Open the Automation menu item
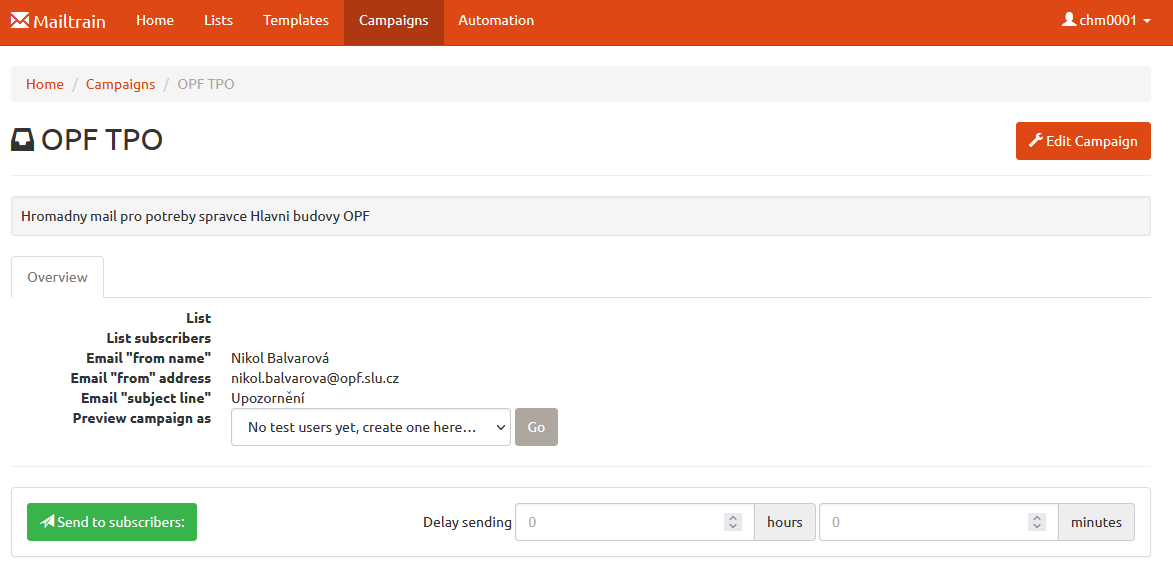This screenshot has width=1173, height=578. click(496, 20)
